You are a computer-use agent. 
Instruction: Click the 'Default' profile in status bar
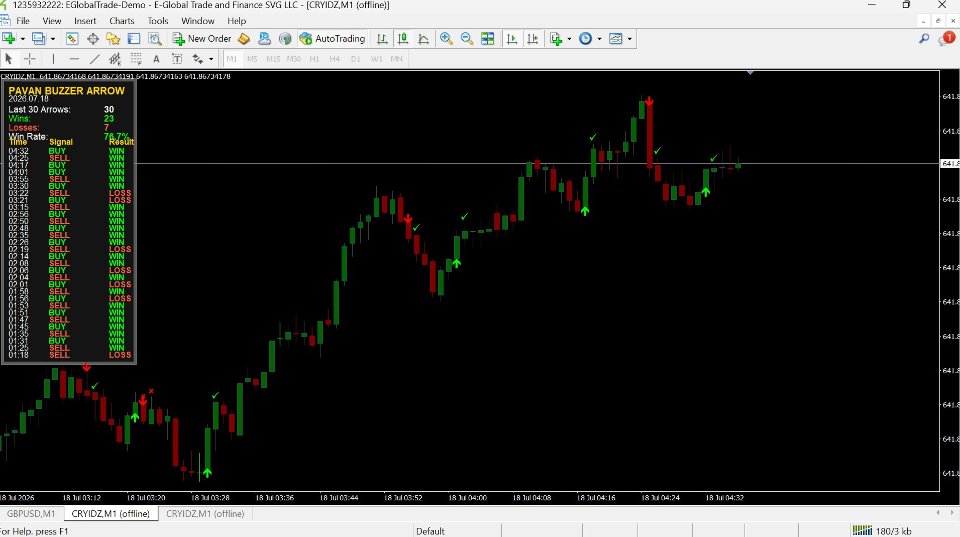pyautogui.click(x=430, y=531)
